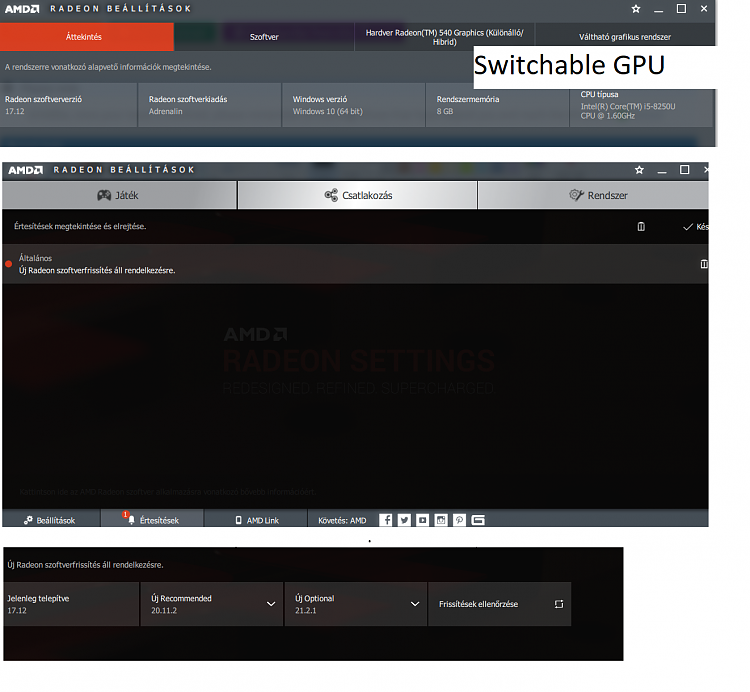Viewport: 750px width, 692px height.
Task: Click the Gaming Evolved icon after Pinterest
Action: [x=478, y=520]
